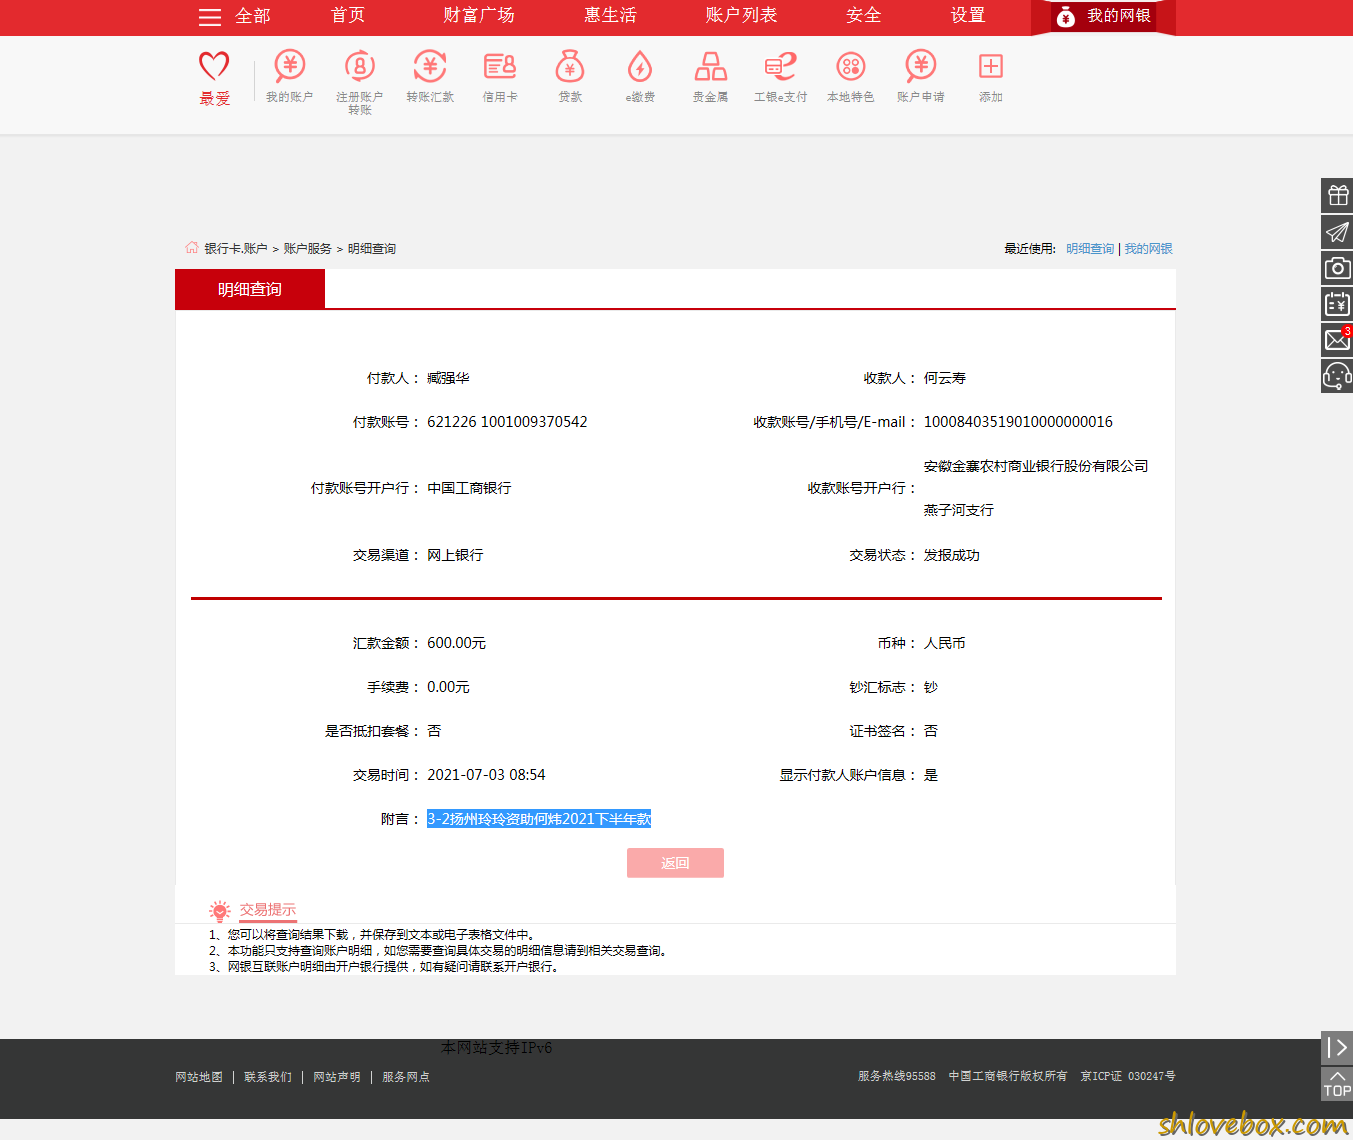
Task: Click 银行卡.账户 breadcrumb
Action: 236,249
